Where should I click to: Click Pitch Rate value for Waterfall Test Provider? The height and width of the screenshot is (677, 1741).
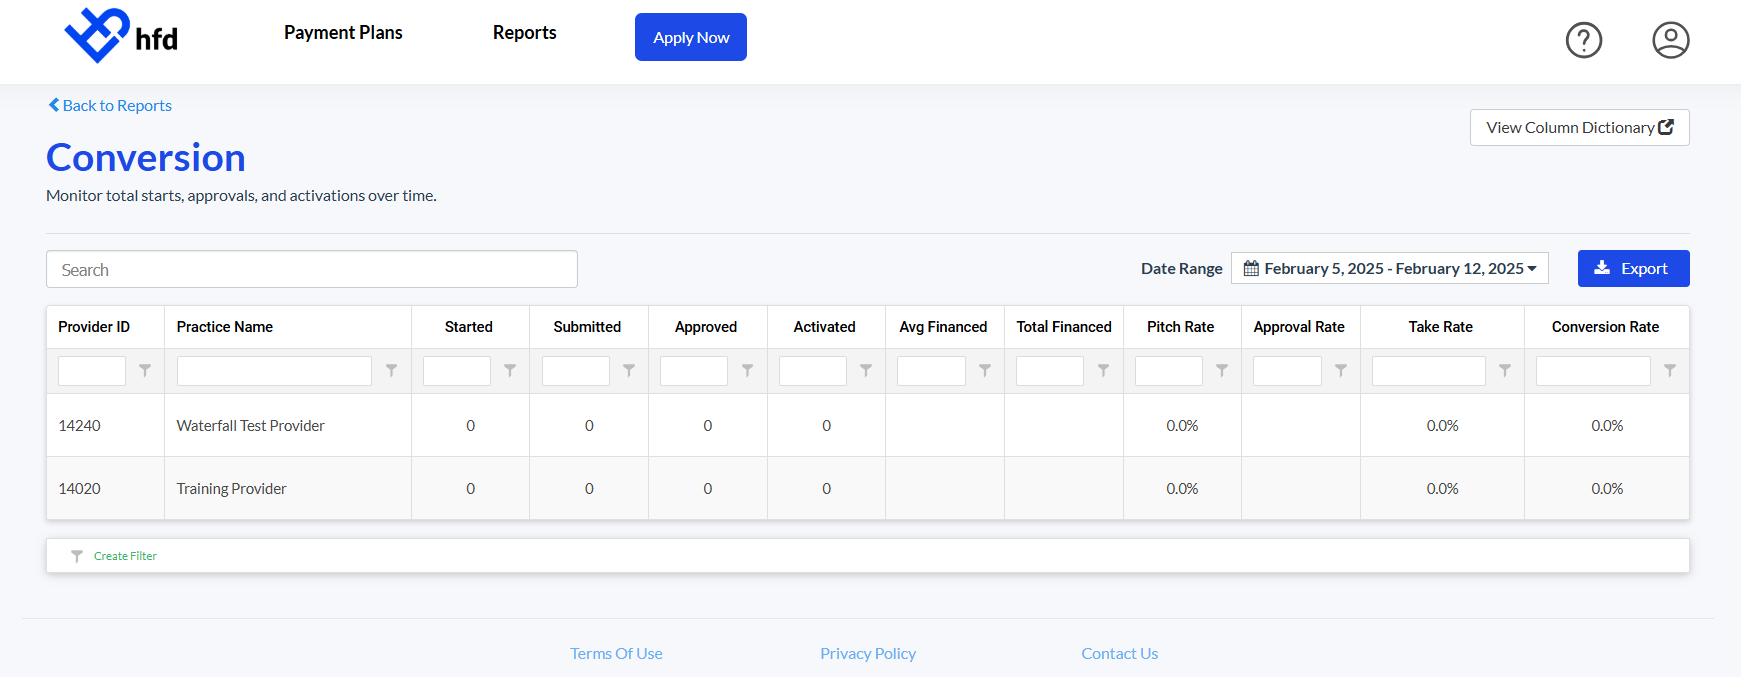tap(1182, 426)
